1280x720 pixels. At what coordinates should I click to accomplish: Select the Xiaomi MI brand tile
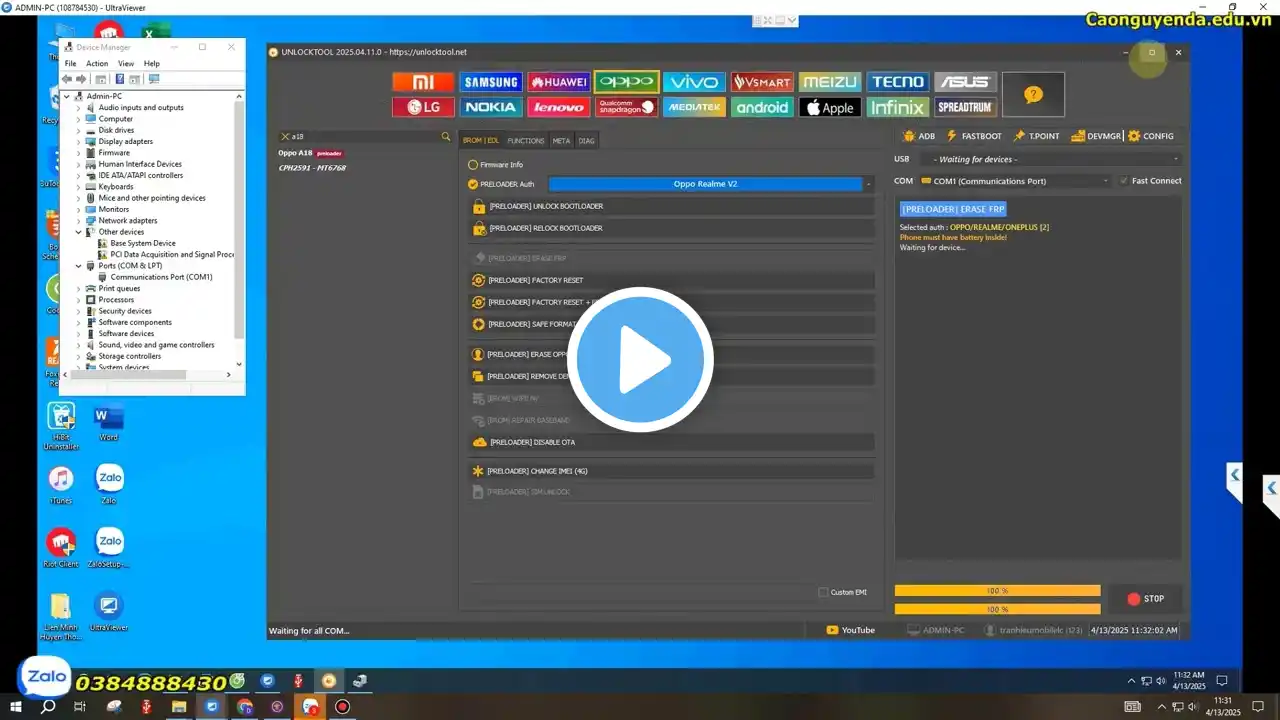[423, 82]
